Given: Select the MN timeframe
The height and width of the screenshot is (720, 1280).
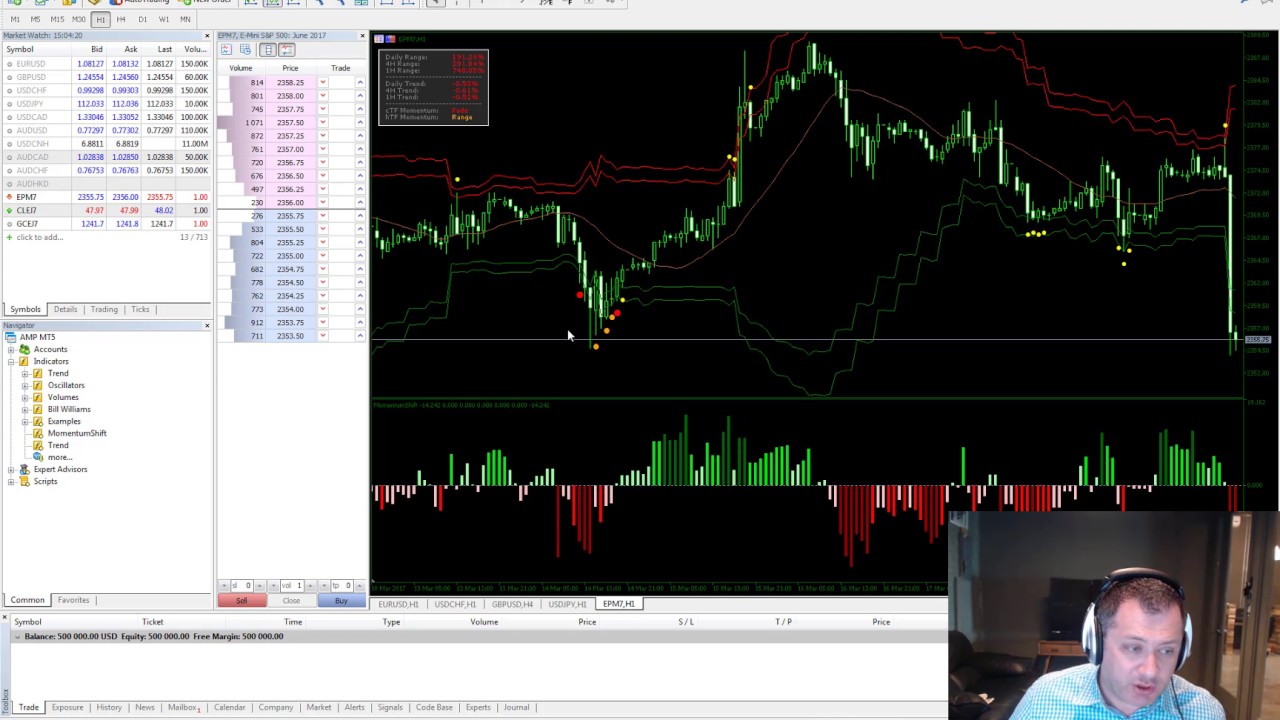Looking at the screenshot, I should click(x=185, y=19).
